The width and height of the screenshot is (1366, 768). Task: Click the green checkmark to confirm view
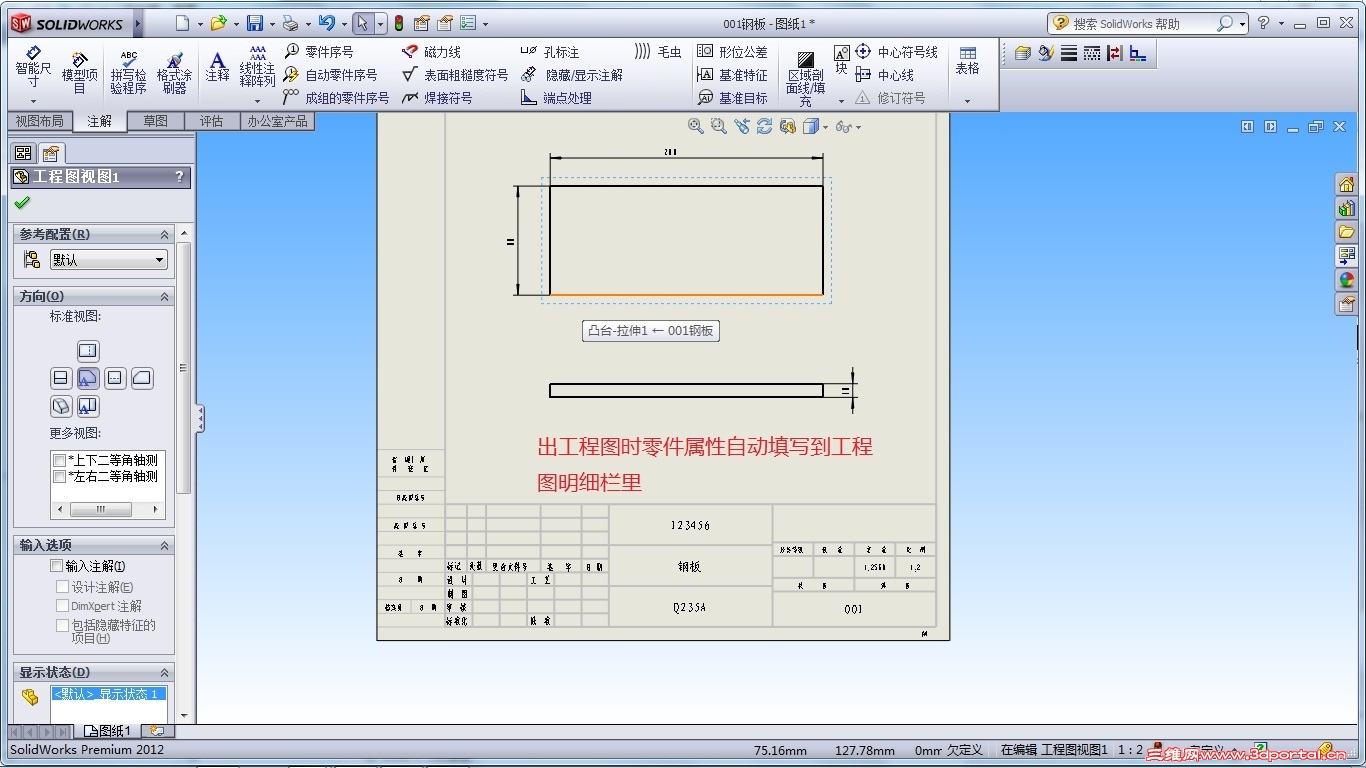[22, 203]
